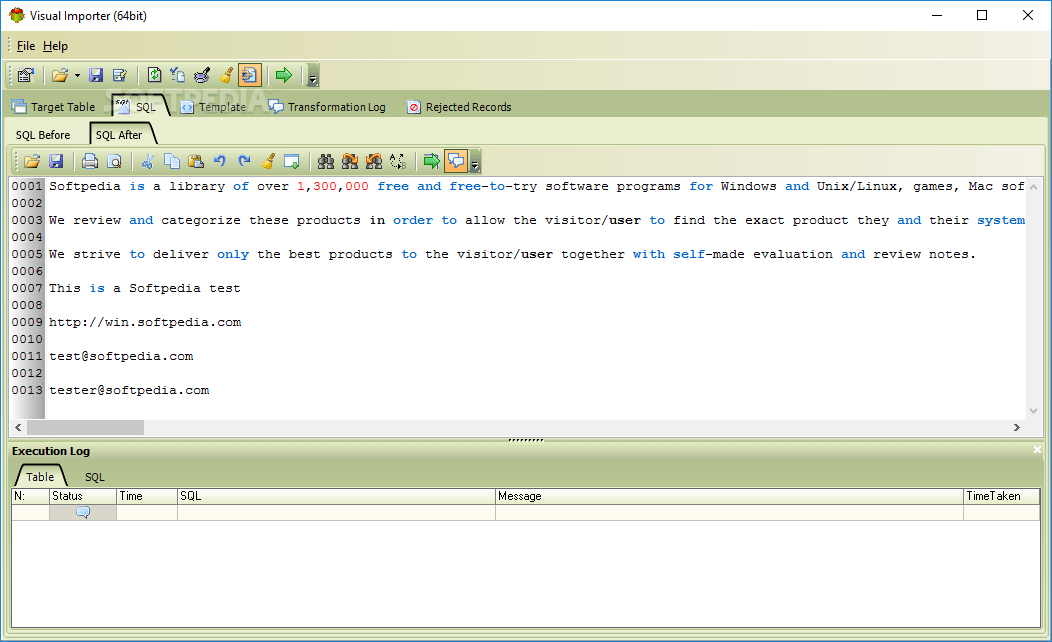The image size is (1052, 642).
Task: Click the 'http://win.softpedia.com' line
Action: 145,322
